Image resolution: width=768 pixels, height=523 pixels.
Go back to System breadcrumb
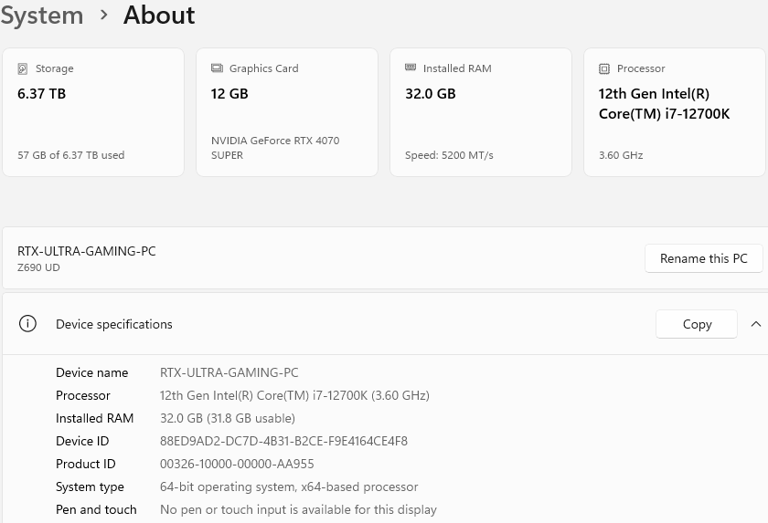coord(42,15)
